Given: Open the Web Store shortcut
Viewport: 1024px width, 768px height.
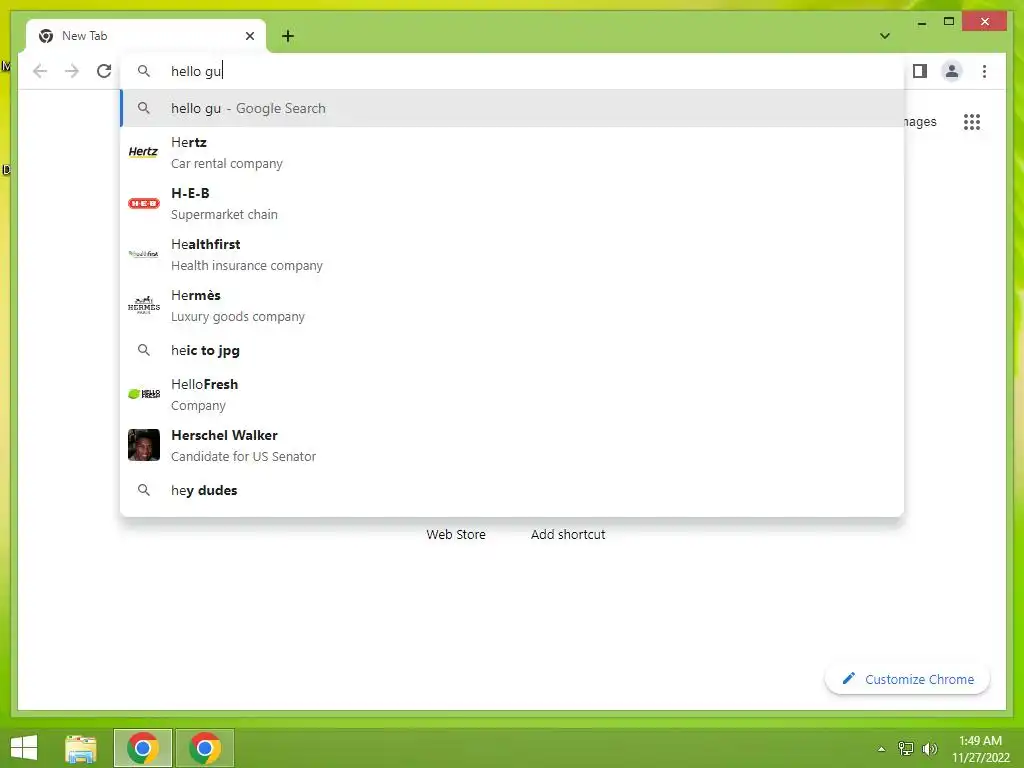Looking at the screenshot, I should [456, 534].
